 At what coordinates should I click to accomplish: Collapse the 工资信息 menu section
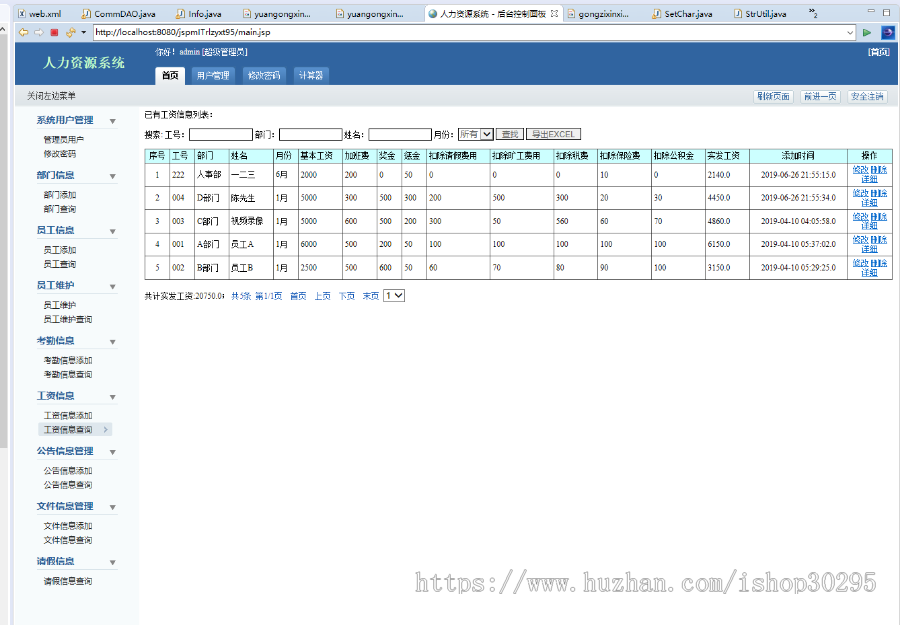point(112,397)
